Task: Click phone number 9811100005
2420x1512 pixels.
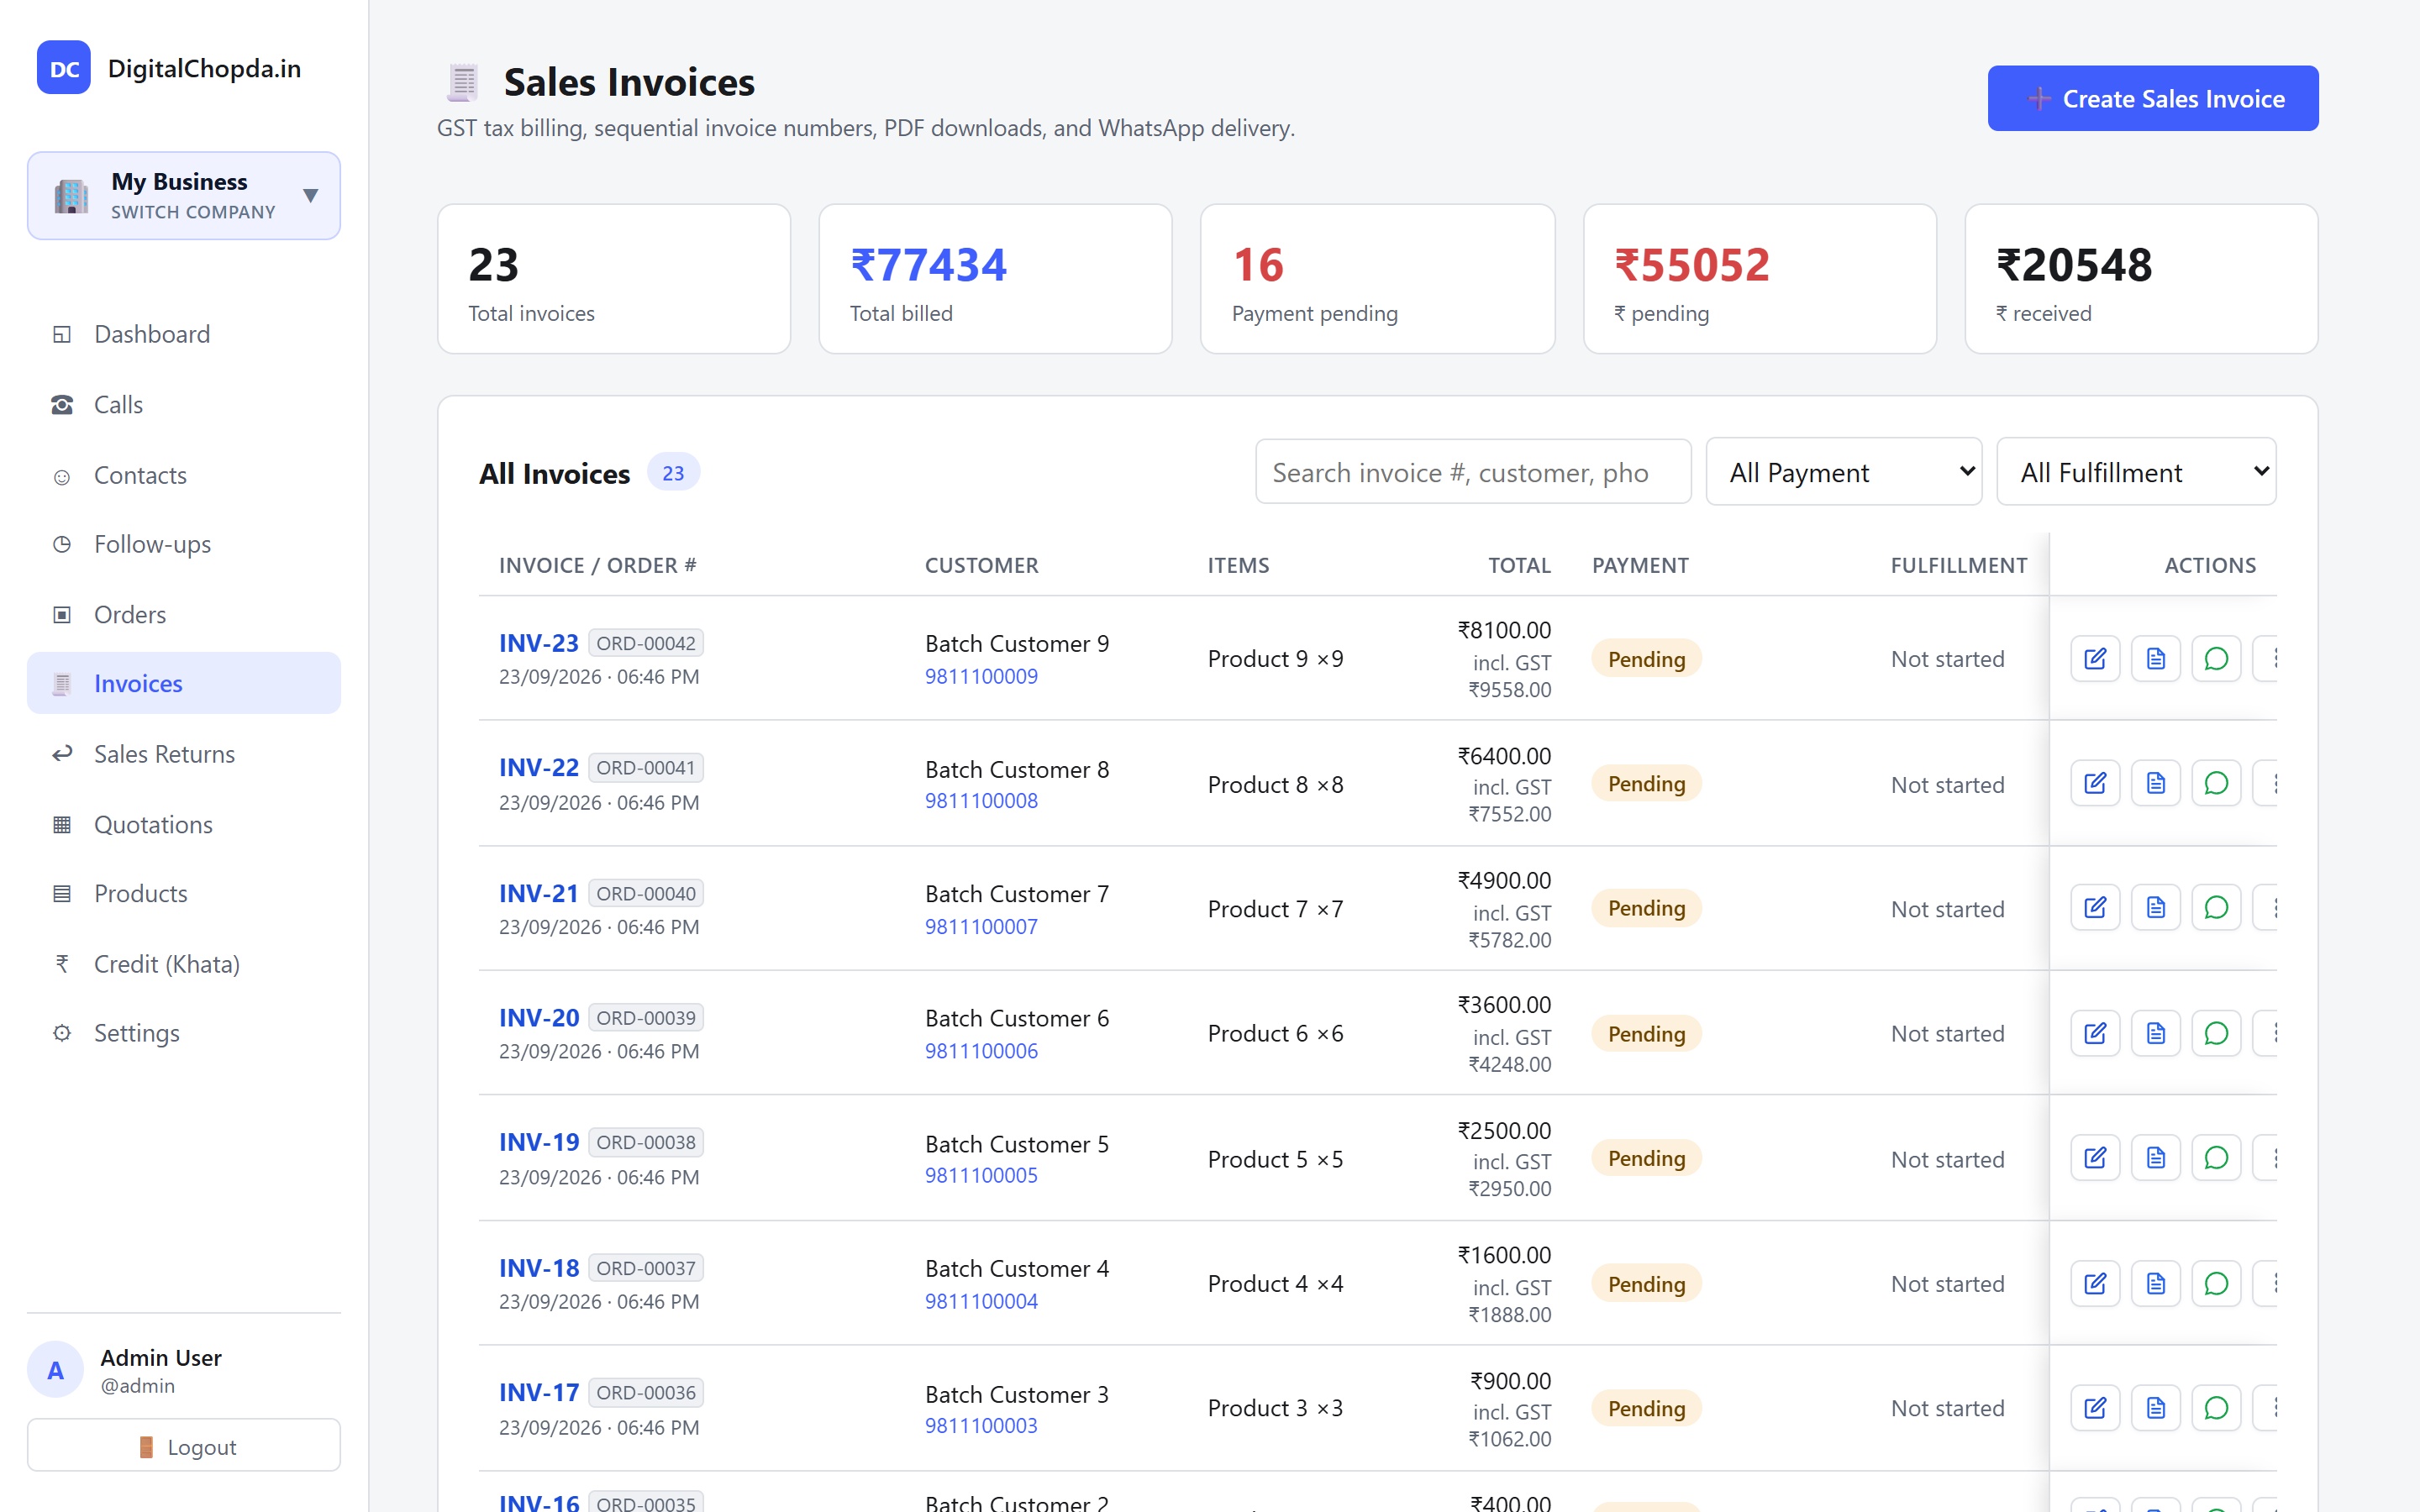Action: pos(981,1176)
